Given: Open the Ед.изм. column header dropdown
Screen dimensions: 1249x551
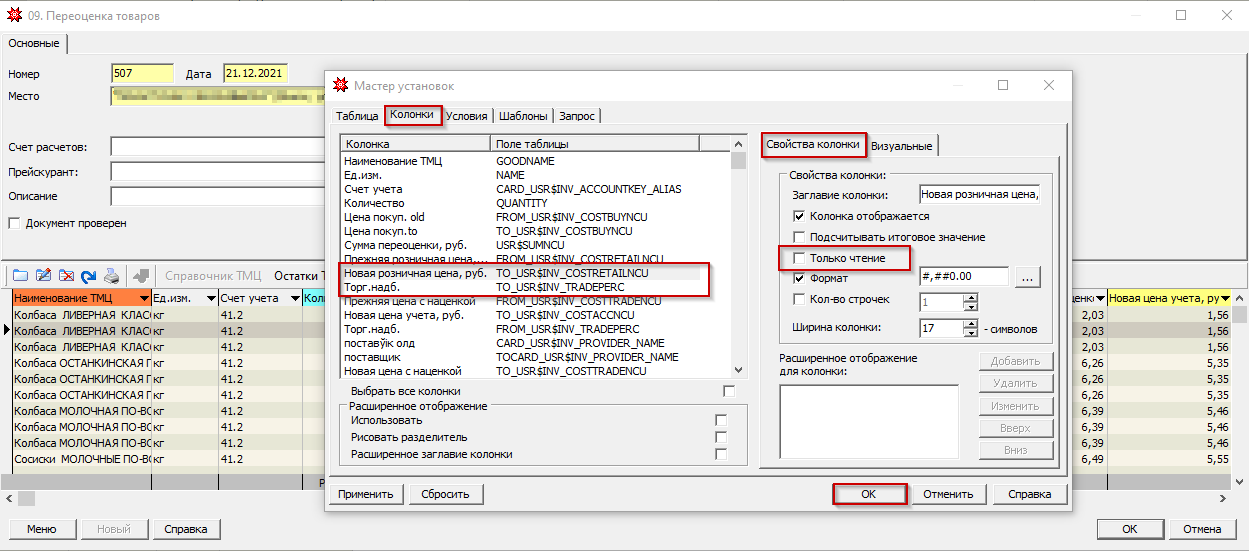Looking at the screenshot, I should 211,299.
